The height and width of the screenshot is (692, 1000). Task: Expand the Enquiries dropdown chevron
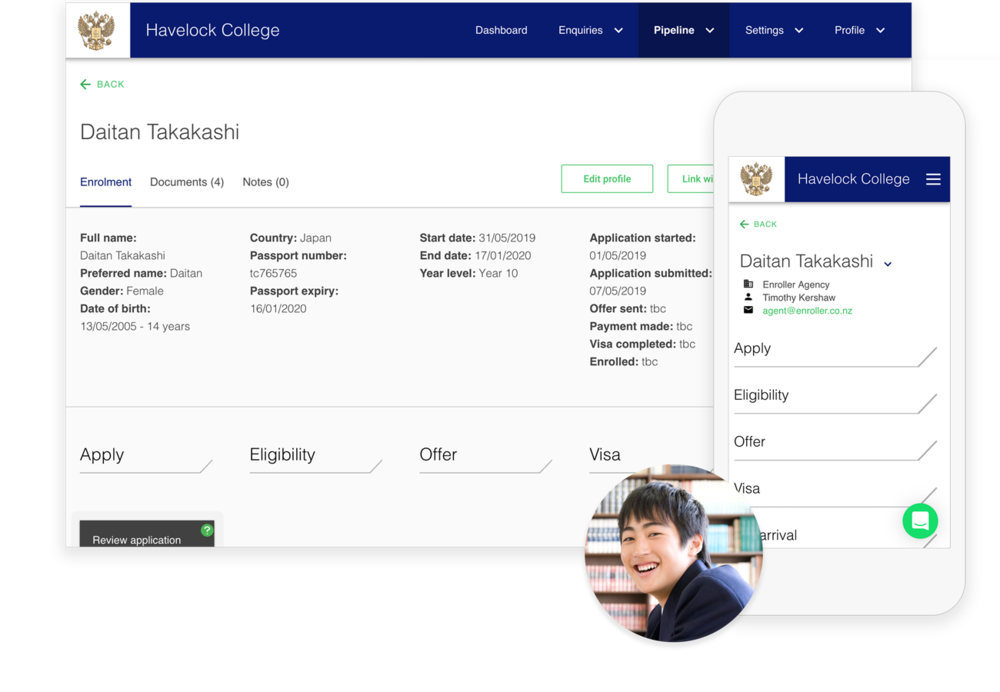(x=618, y=31)
